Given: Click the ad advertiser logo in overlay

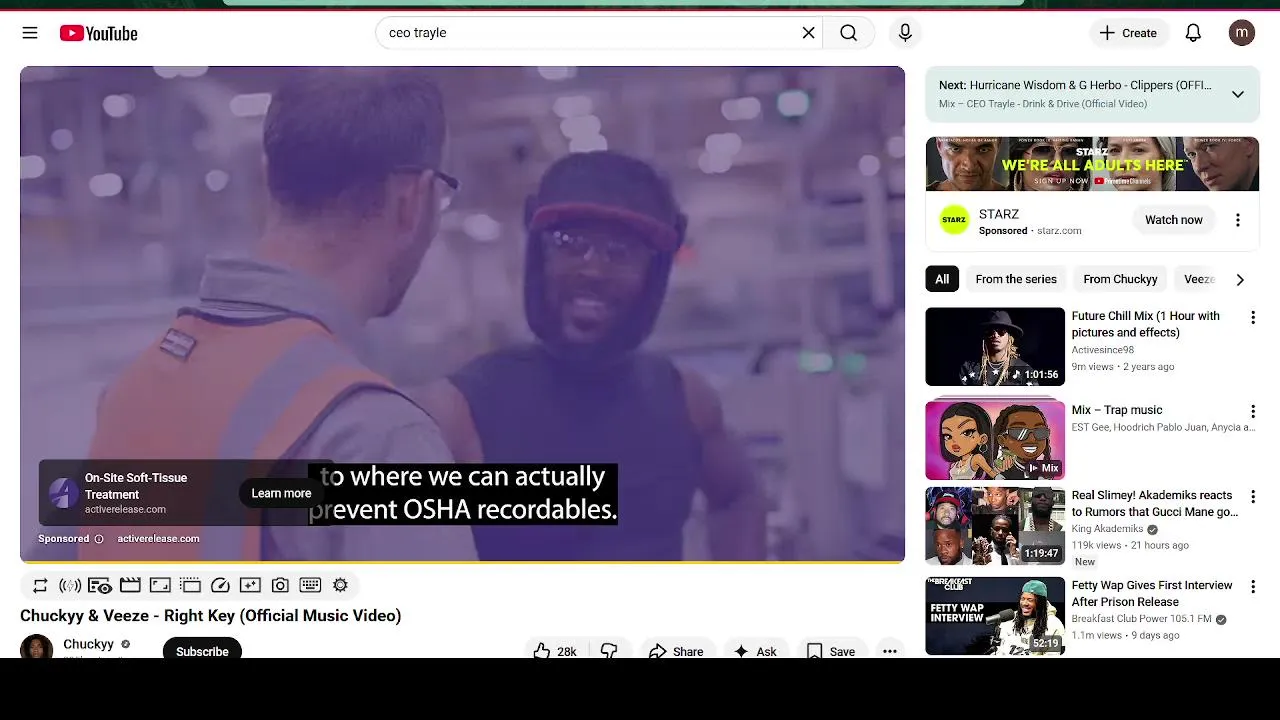Looking at the screenshot, I should pyautogui.click(x=63, y=493).
